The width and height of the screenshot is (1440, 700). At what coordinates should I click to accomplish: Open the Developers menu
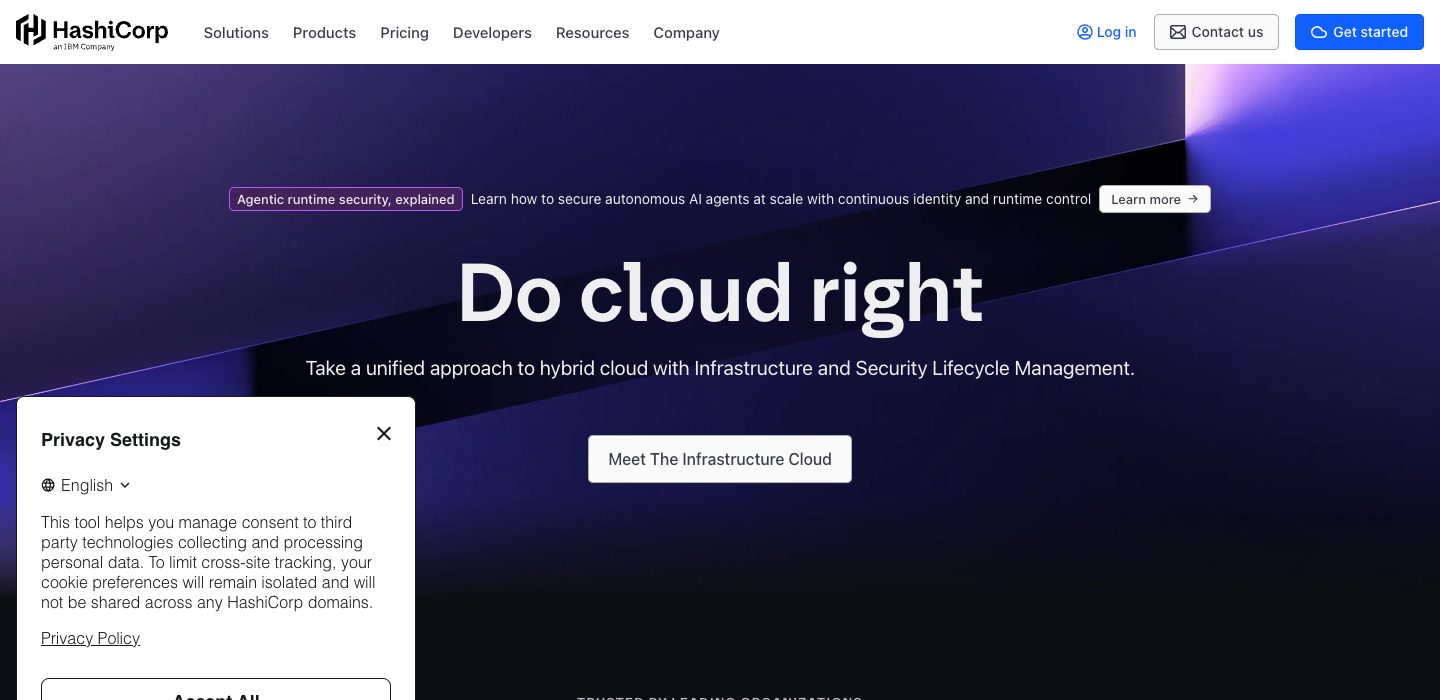coord(492,32)
